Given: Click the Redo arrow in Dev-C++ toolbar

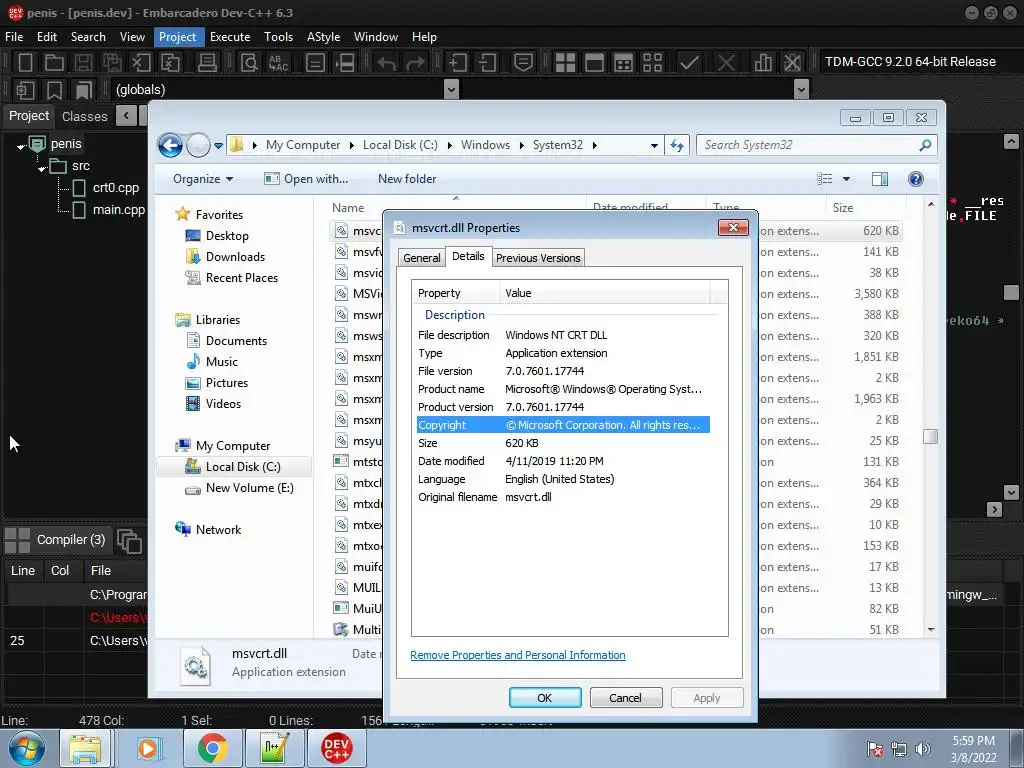Looking at the screenshot, I should (415, 62).
